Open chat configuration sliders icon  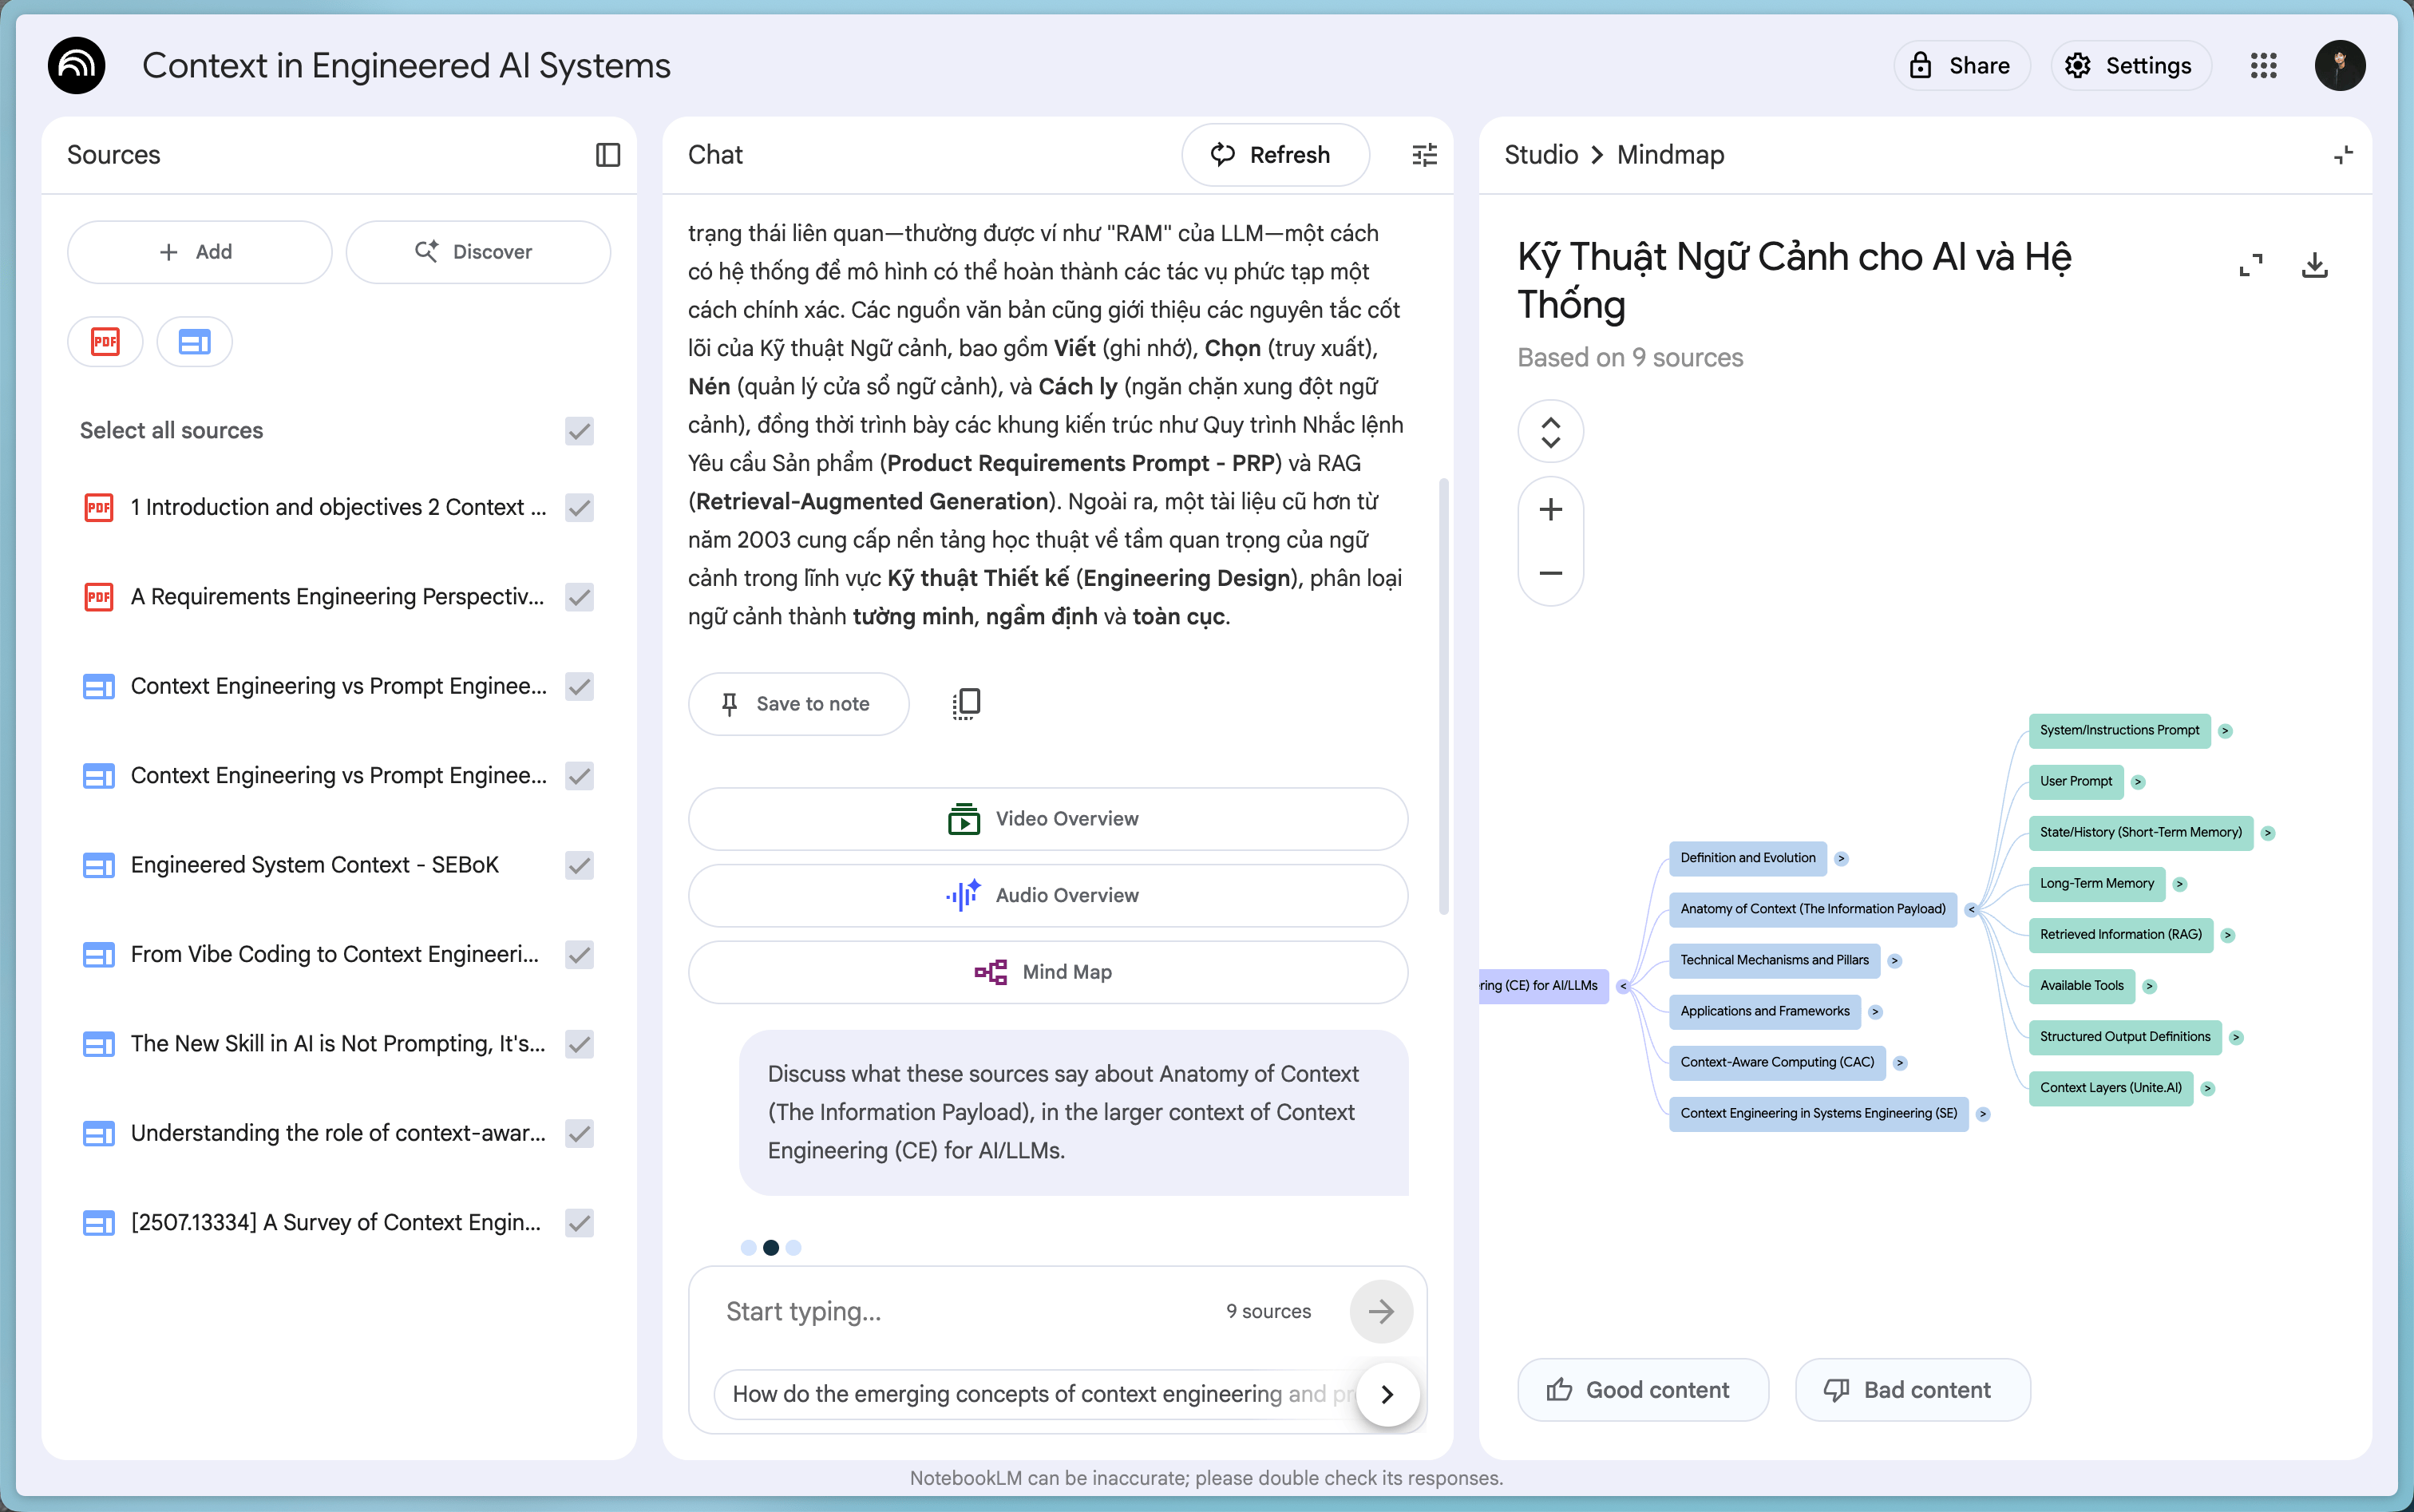click(x=1424, y=155)
